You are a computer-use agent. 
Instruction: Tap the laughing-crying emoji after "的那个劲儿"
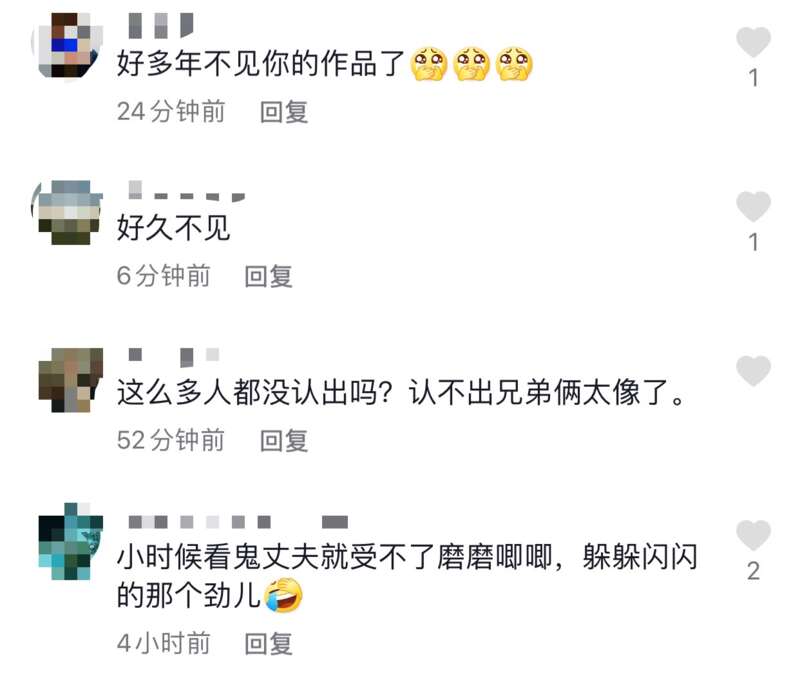click(283, 595)
